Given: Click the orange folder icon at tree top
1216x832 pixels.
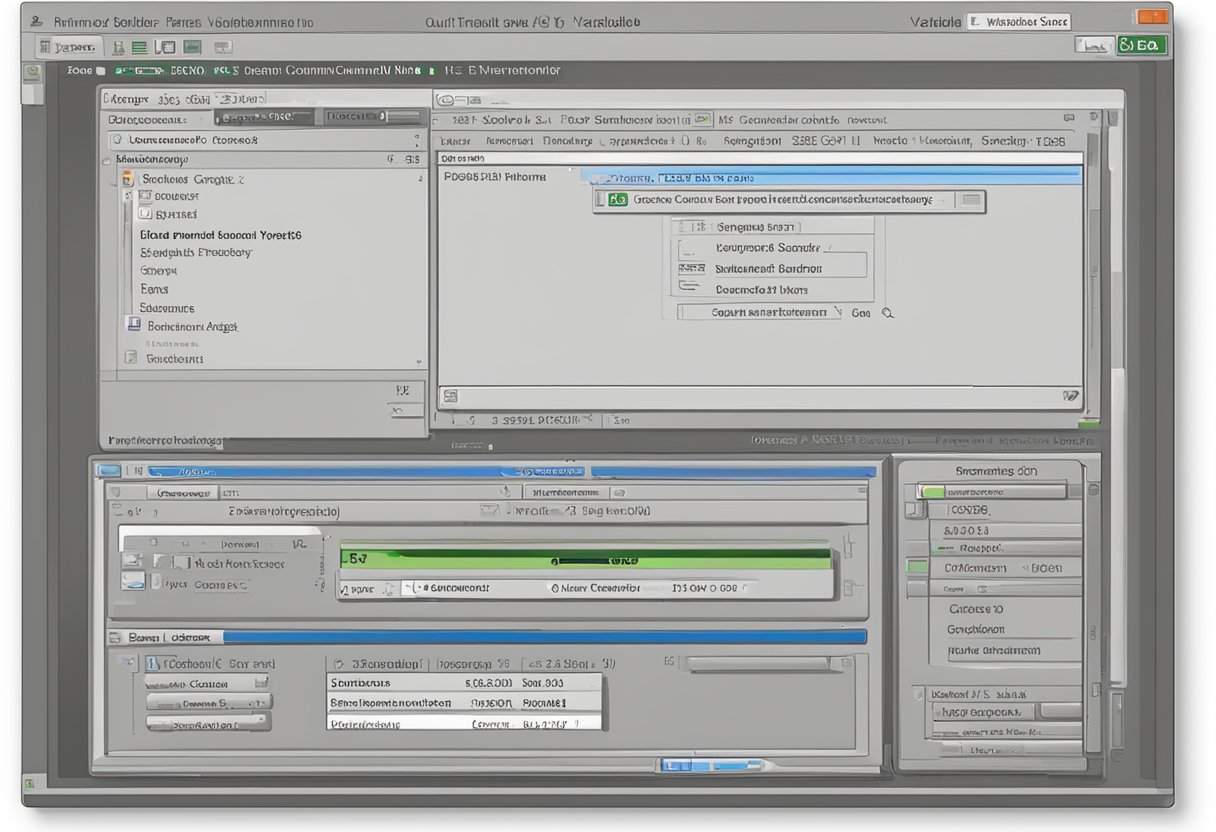Looking at the screenshot, I should coord(127,179).
